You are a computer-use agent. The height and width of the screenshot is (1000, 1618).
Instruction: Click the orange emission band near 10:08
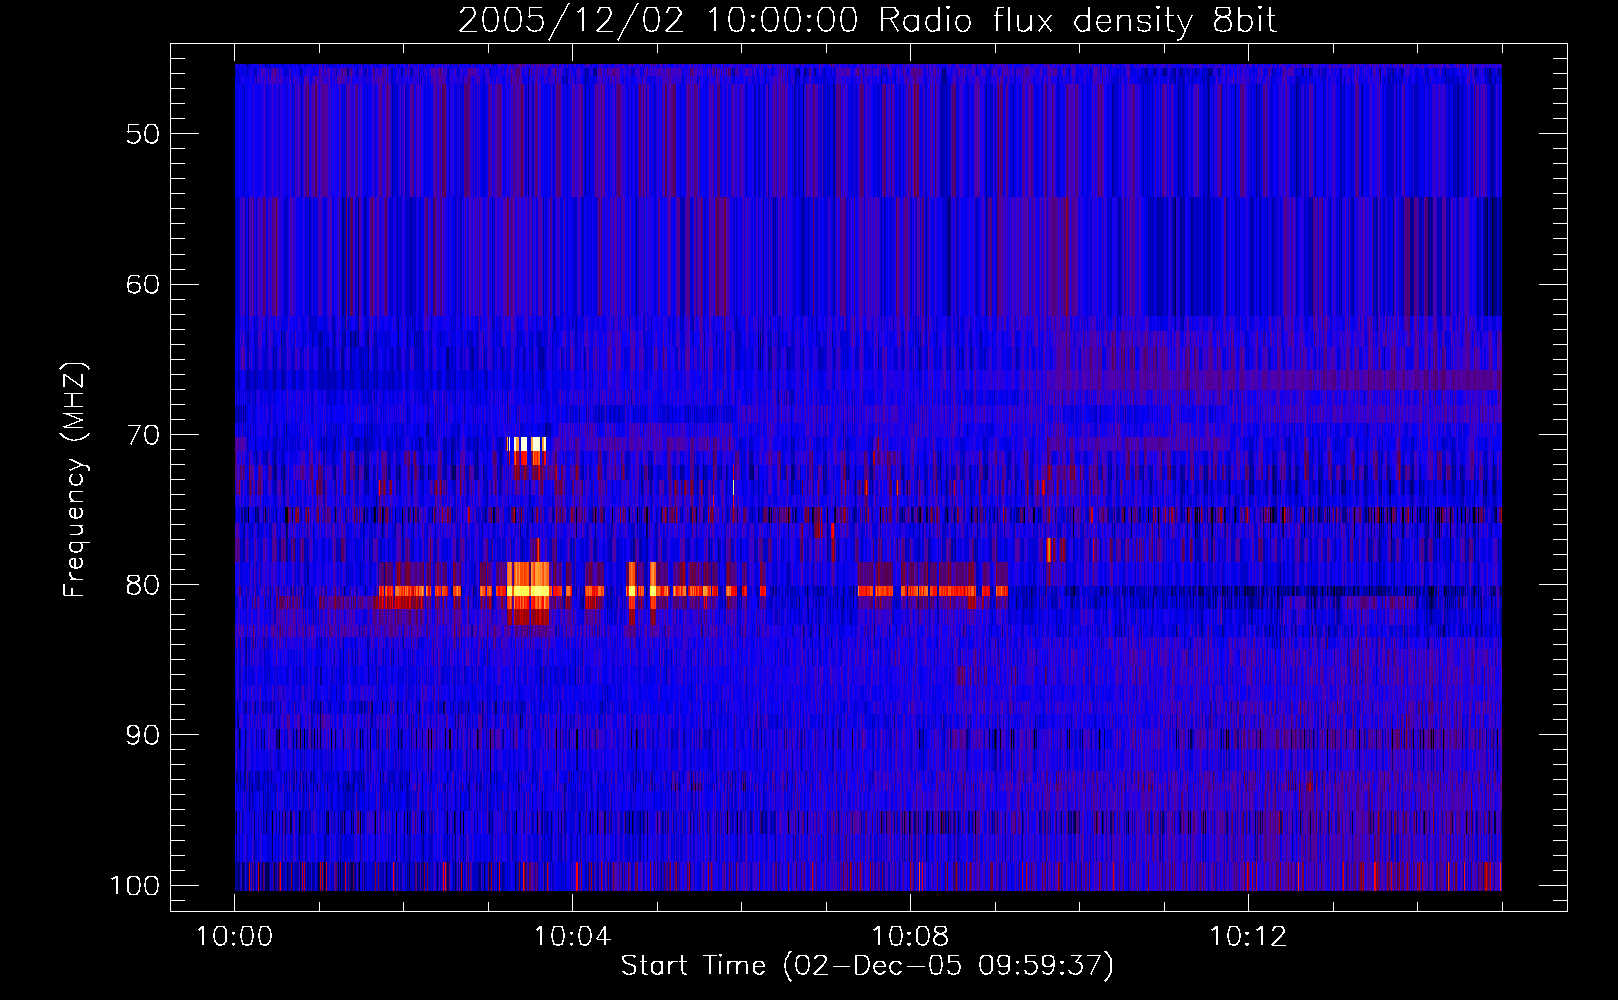pos(932,591)
